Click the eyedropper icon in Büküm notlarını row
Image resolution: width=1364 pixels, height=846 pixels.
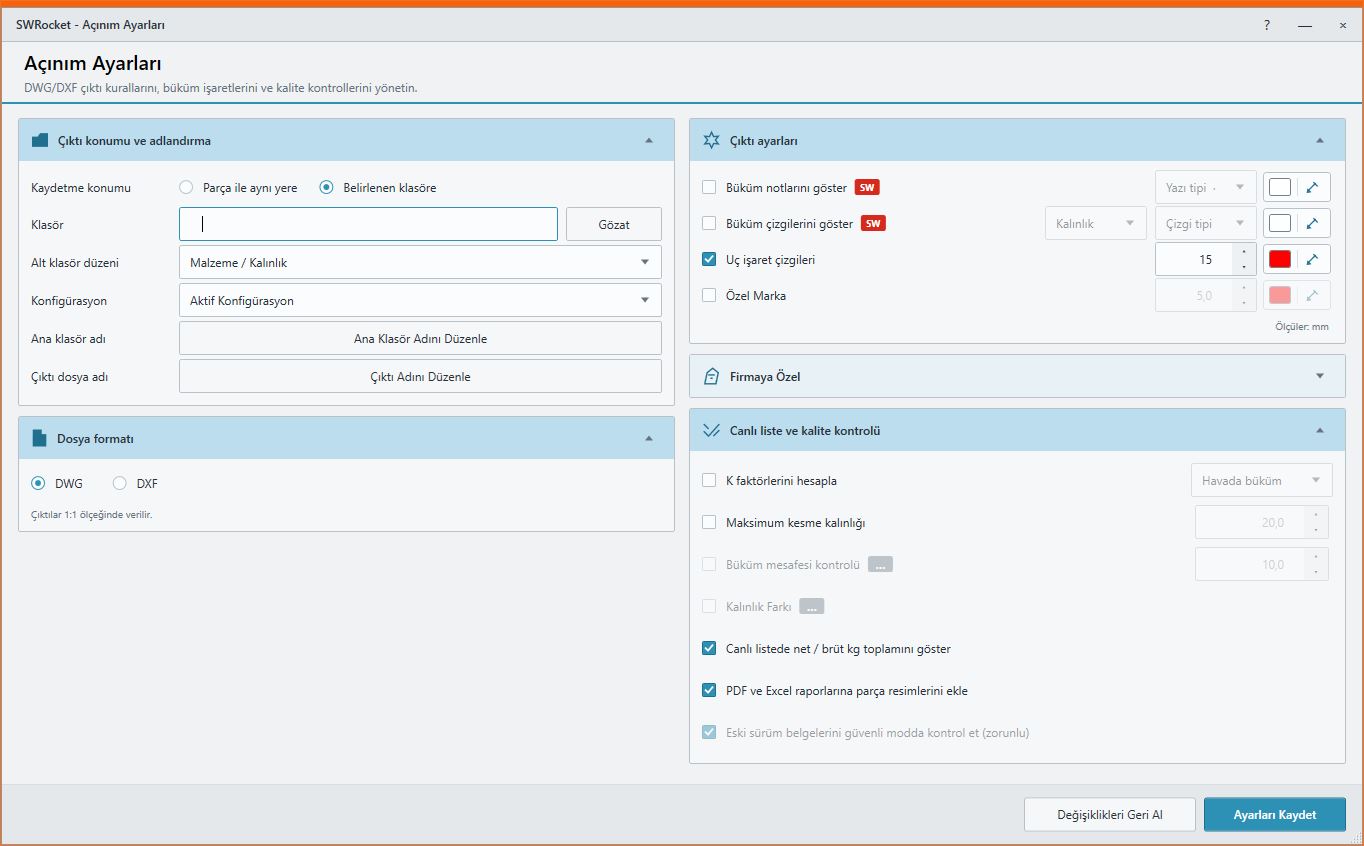tap(1313, 187)
